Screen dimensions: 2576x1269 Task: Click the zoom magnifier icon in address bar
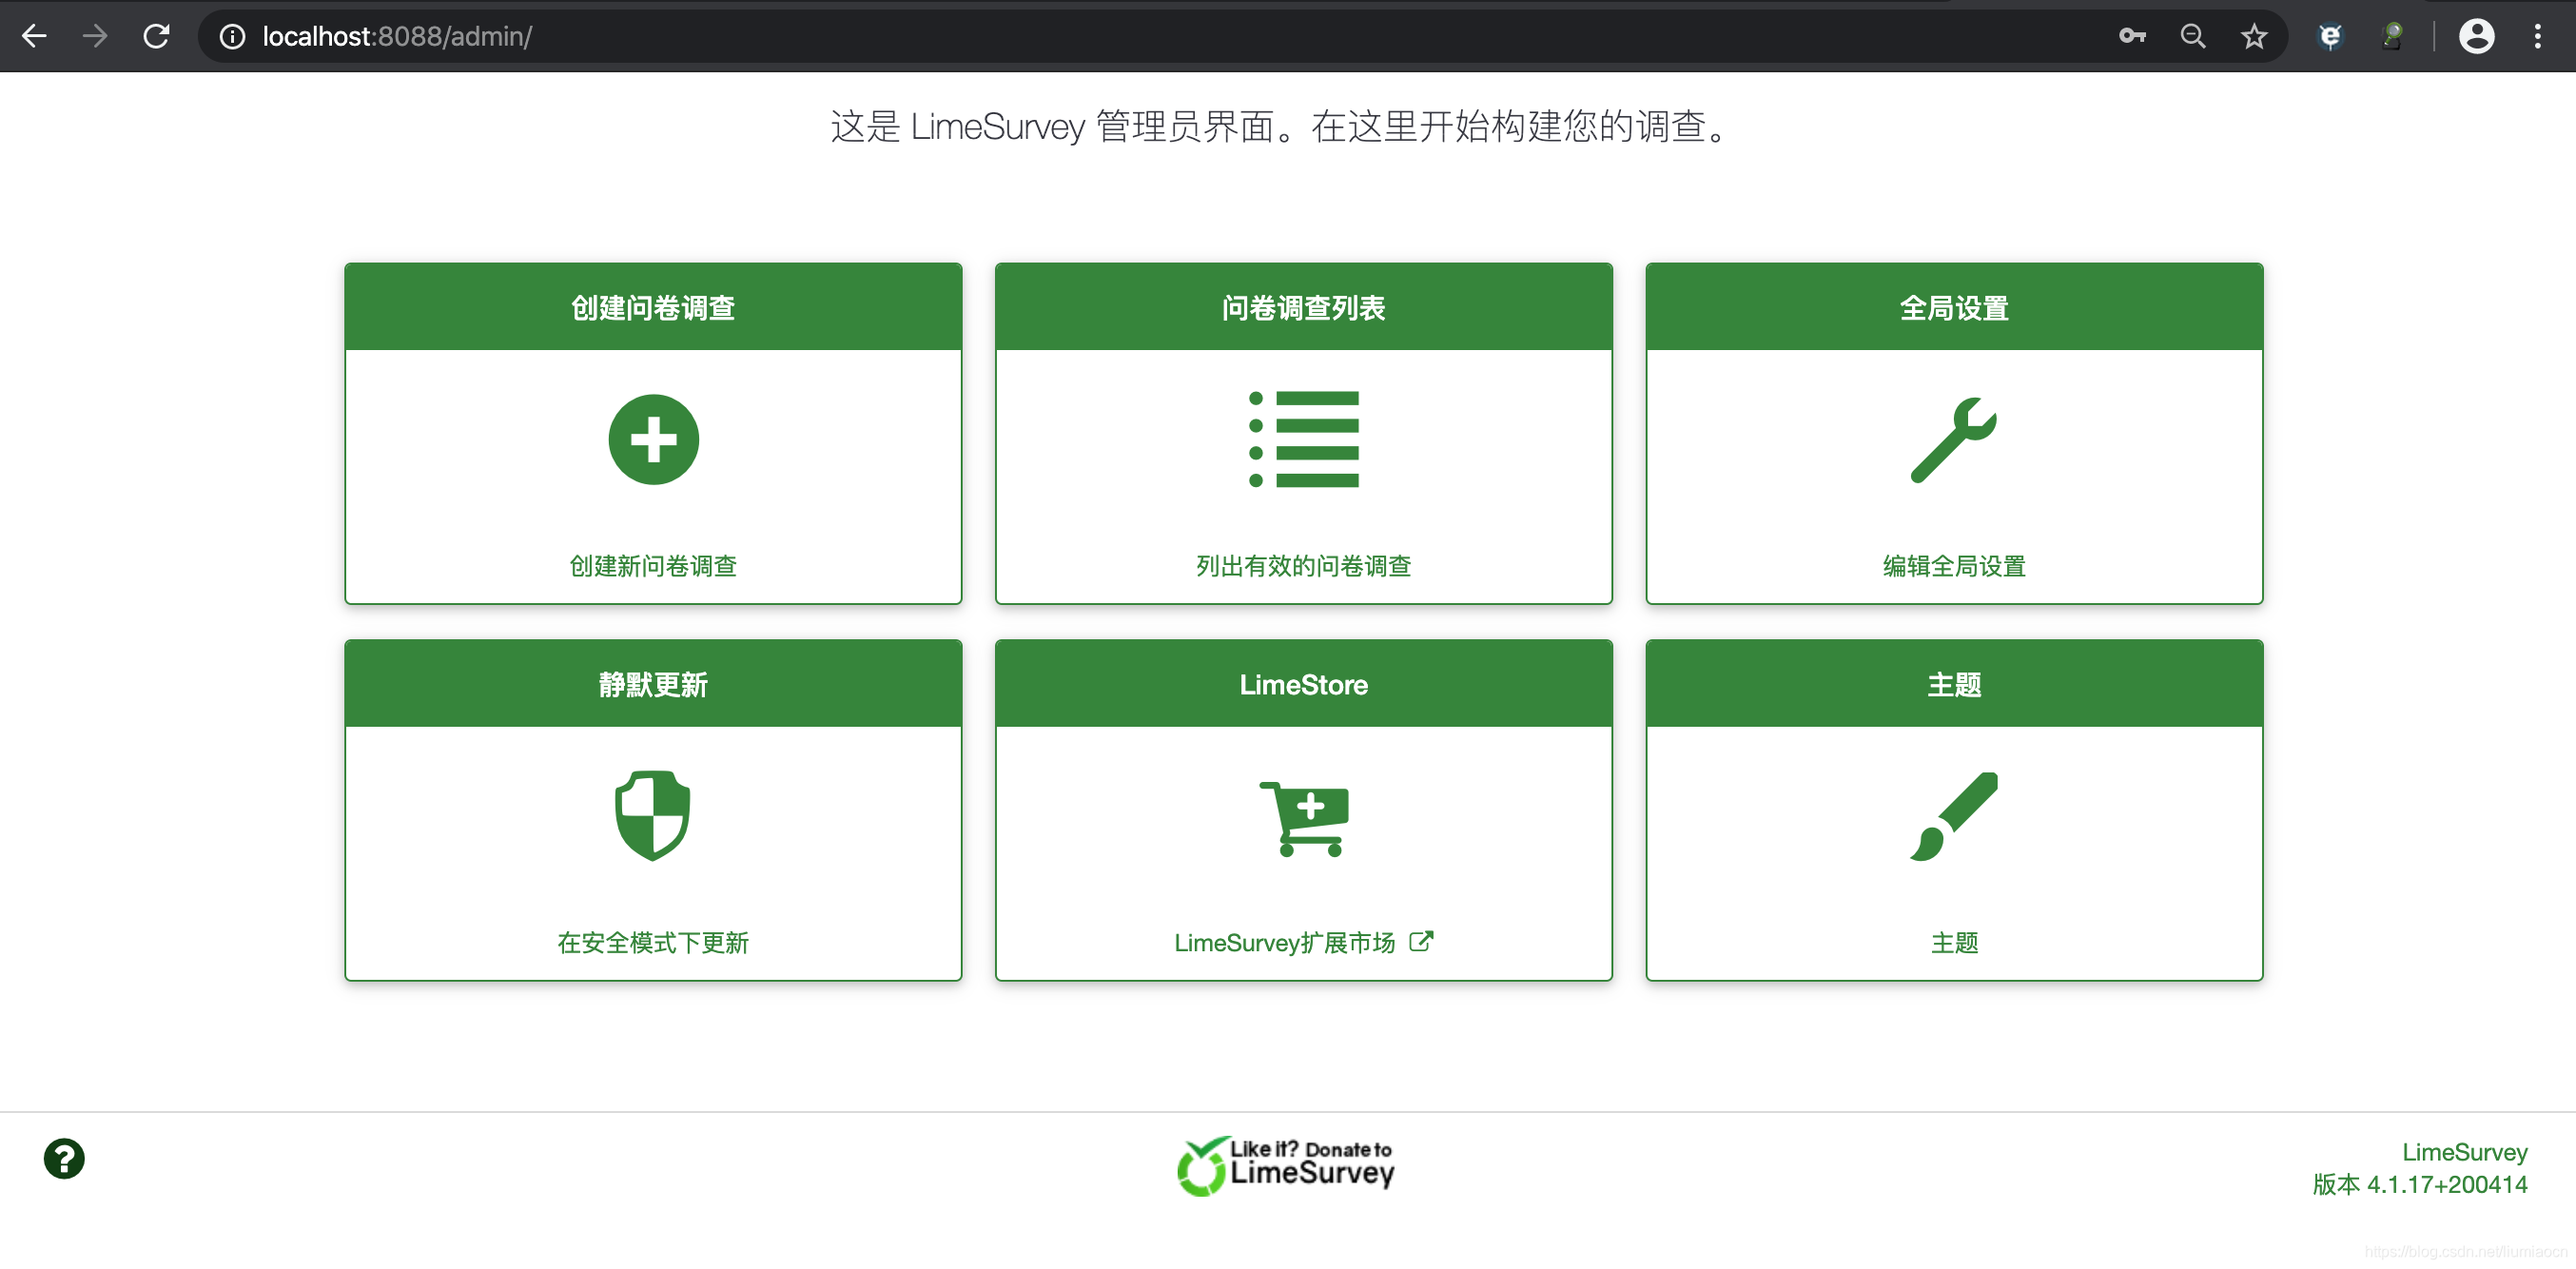pyautogui.click(x=2192, y=36)
